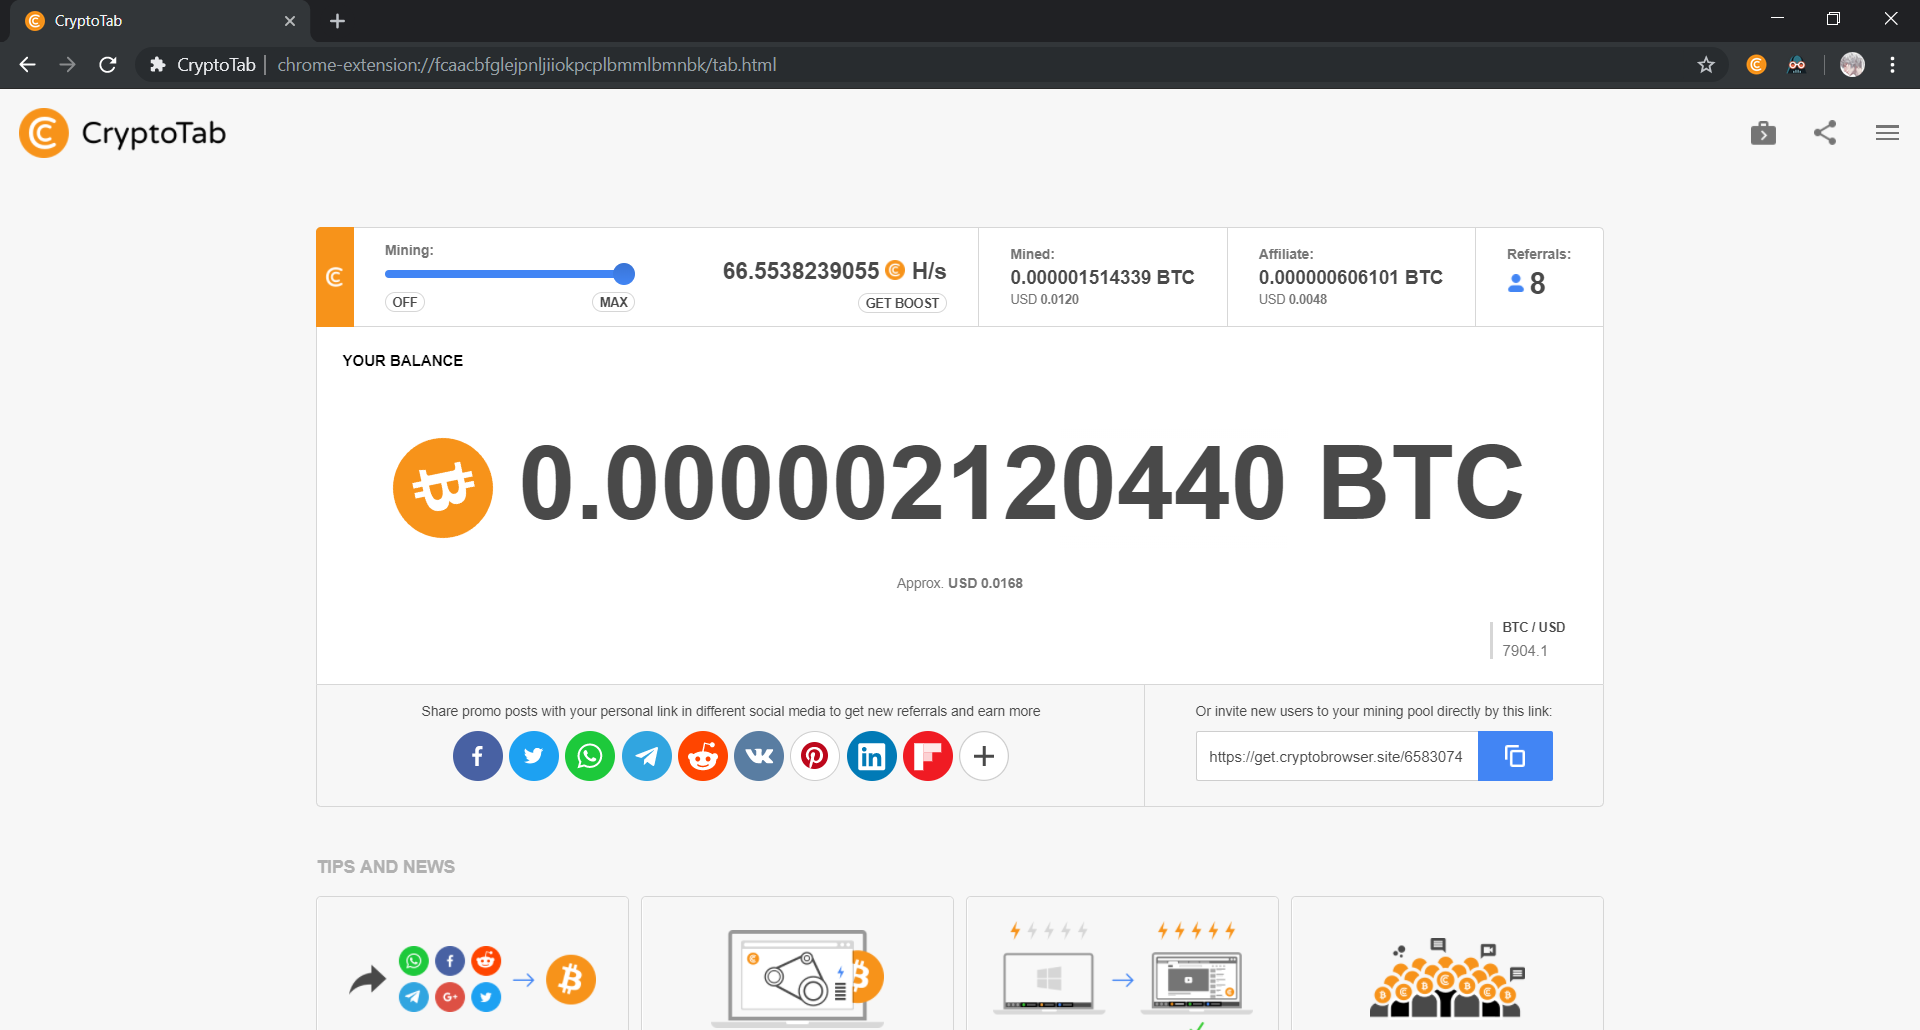Click the TIPS AND NEWS heading
This screenshot has height=1030, width=1920.
point(386,867)
